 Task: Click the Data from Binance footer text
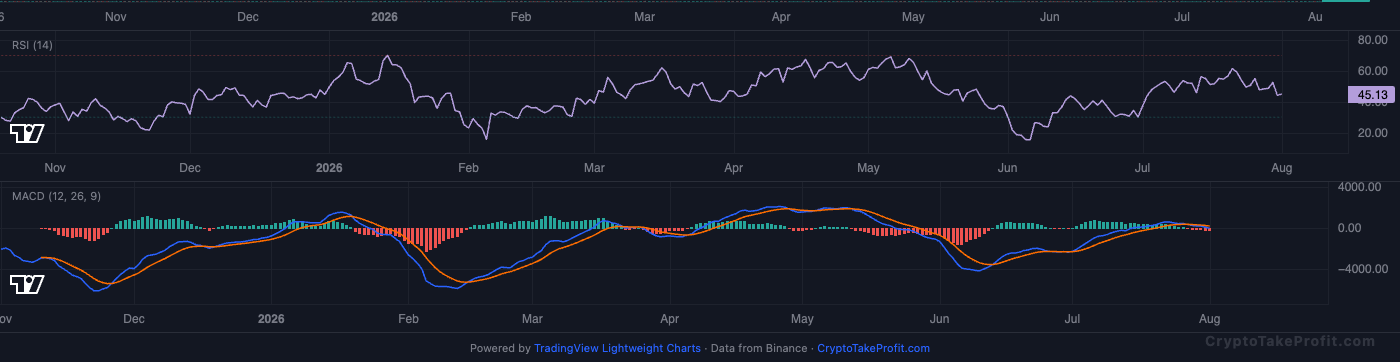pos(758,349)
